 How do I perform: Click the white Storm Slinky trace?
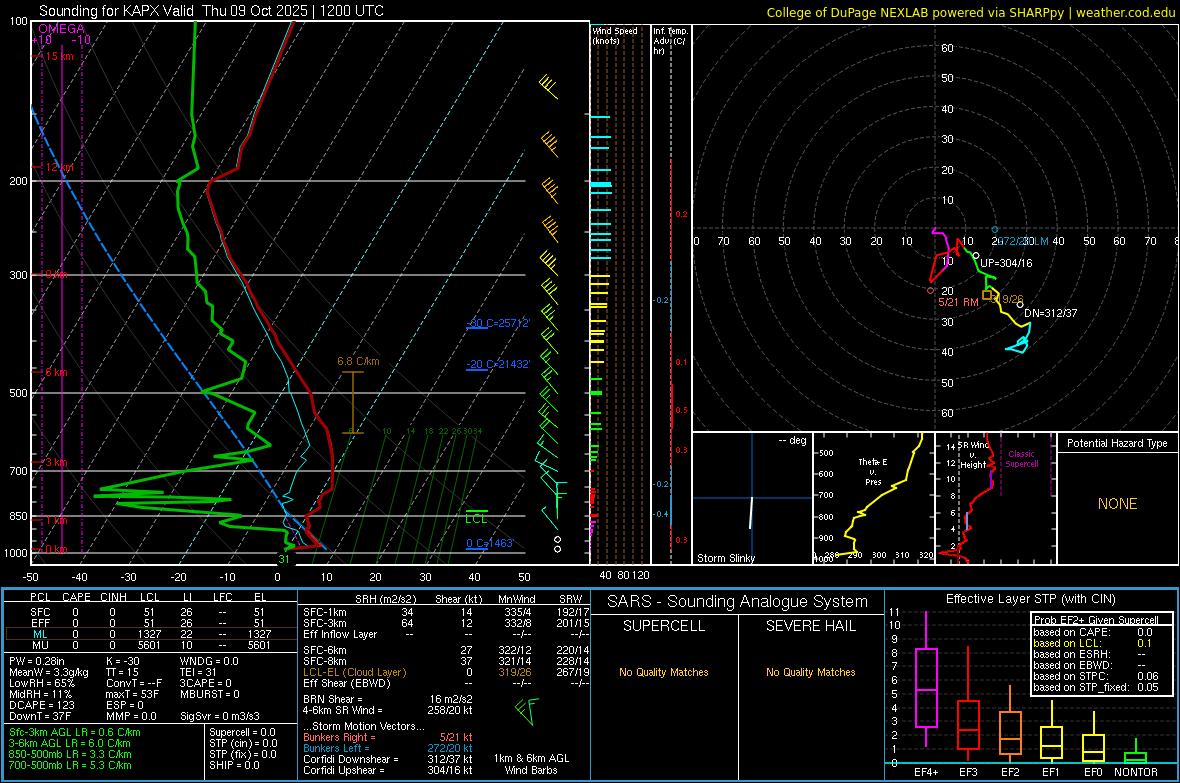(x=750, y=513)
